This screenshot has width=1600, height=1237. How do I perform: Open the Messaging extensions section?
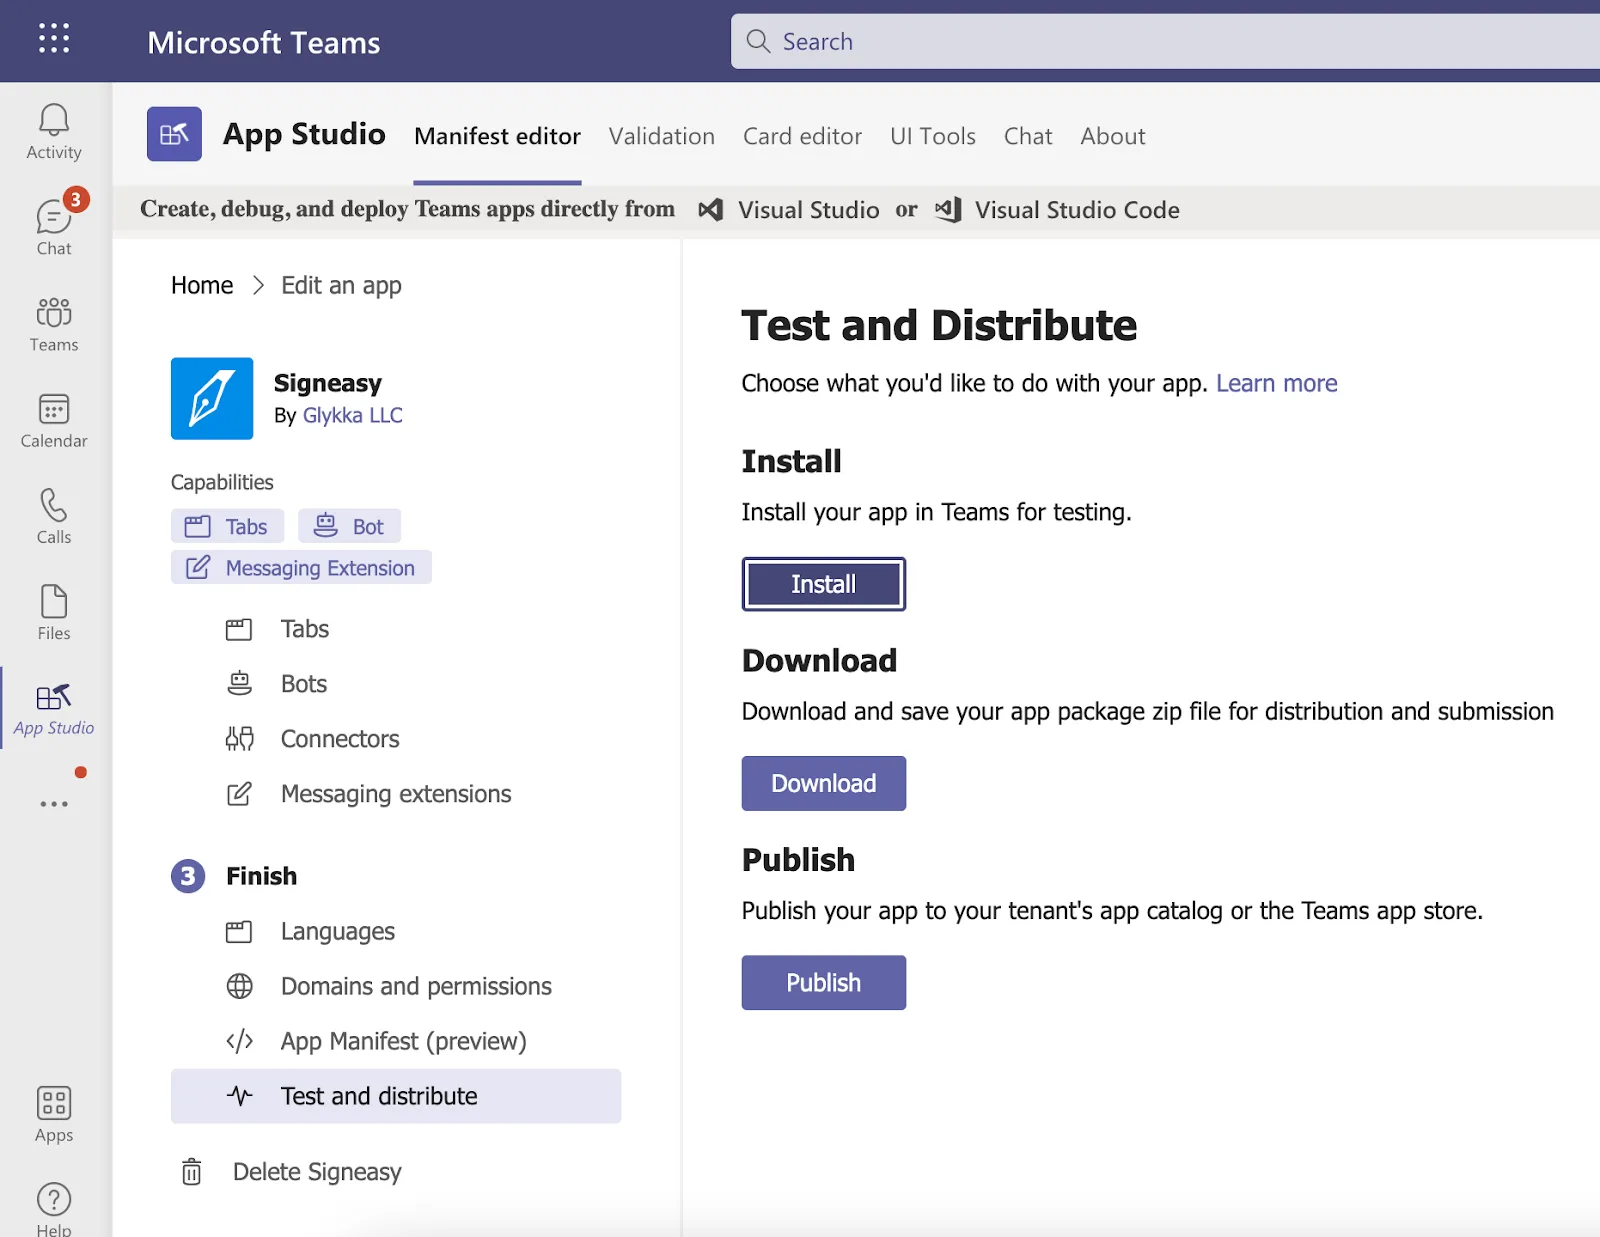pos(396,794)
